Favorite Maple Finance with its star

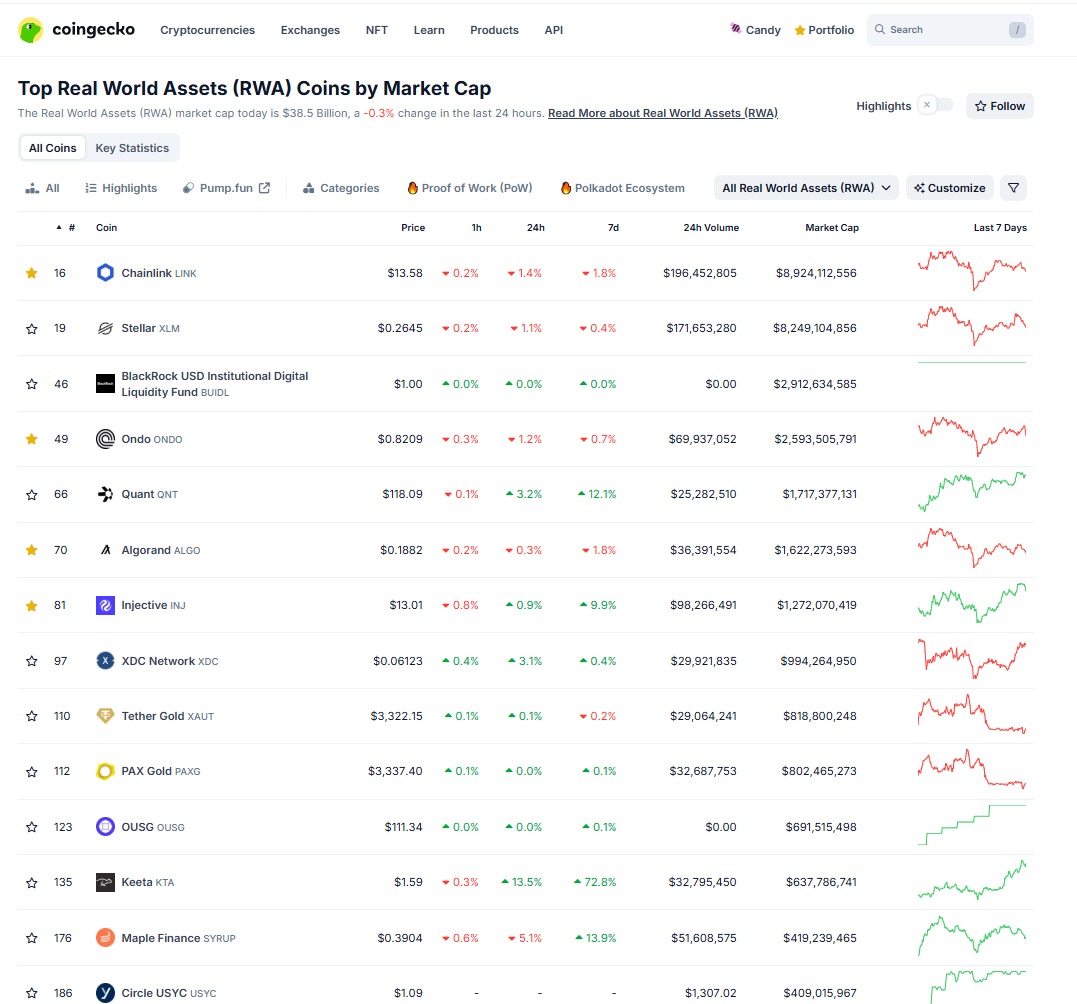coord(32,937)
